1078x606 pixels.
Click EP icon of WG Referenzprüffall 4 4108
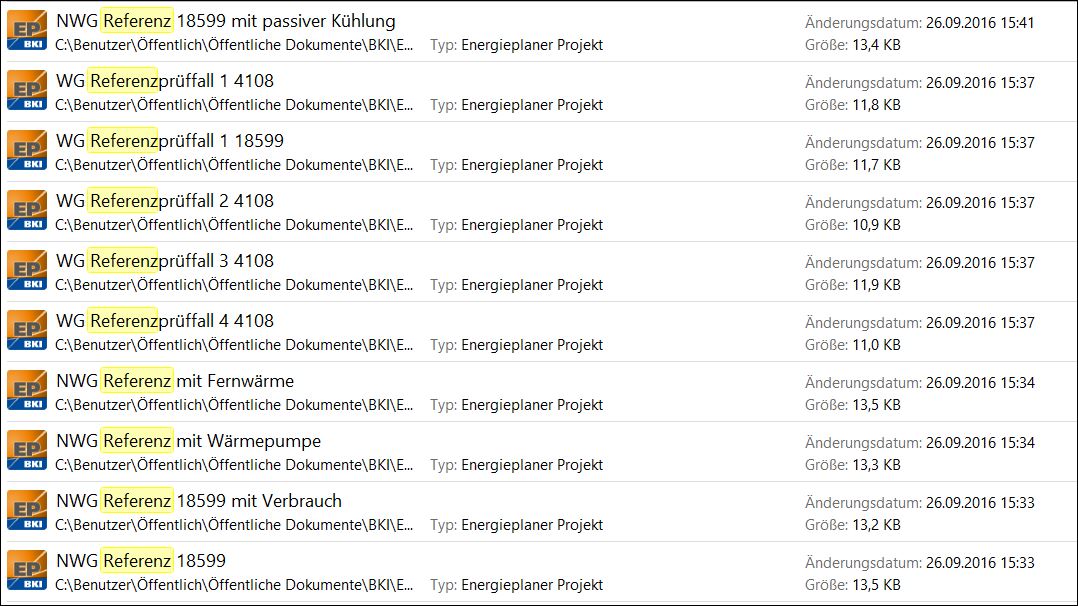27,330
